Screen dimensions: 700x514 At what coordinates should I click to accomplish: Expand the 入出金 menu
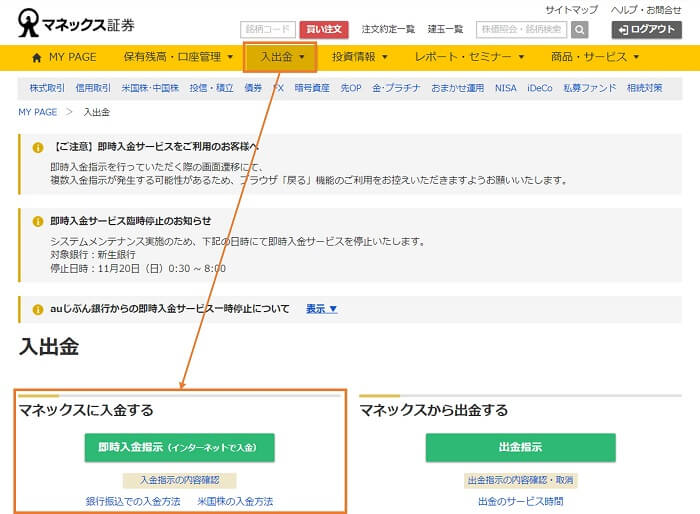point(281,57)
